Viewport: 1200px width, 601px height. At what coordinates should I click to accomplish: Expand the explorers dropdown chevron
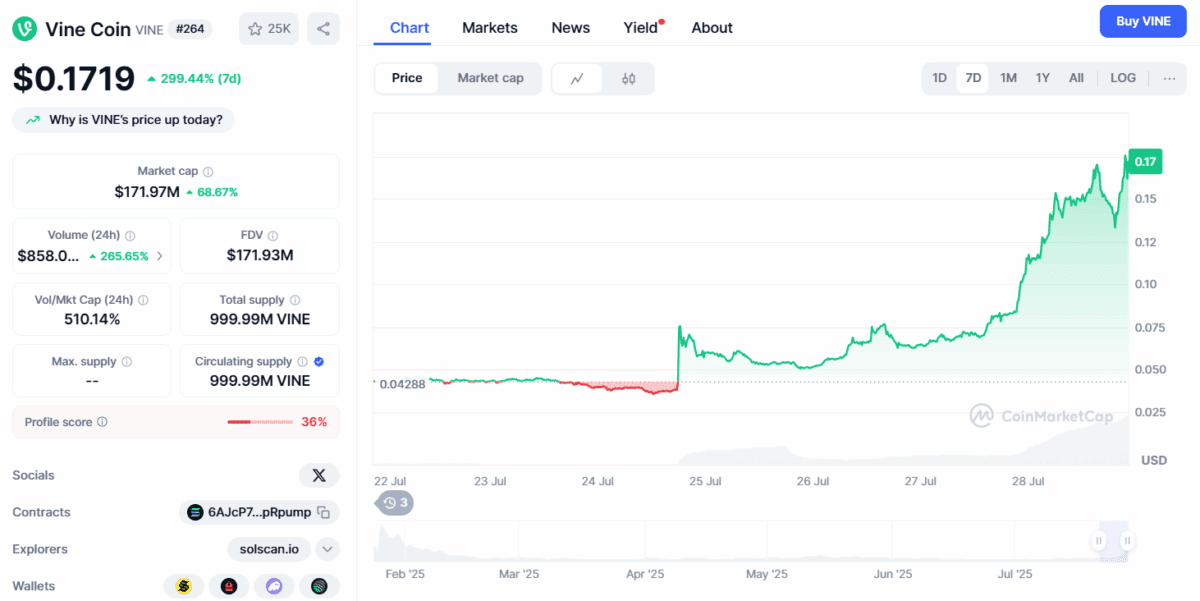(x=327, y=549)
